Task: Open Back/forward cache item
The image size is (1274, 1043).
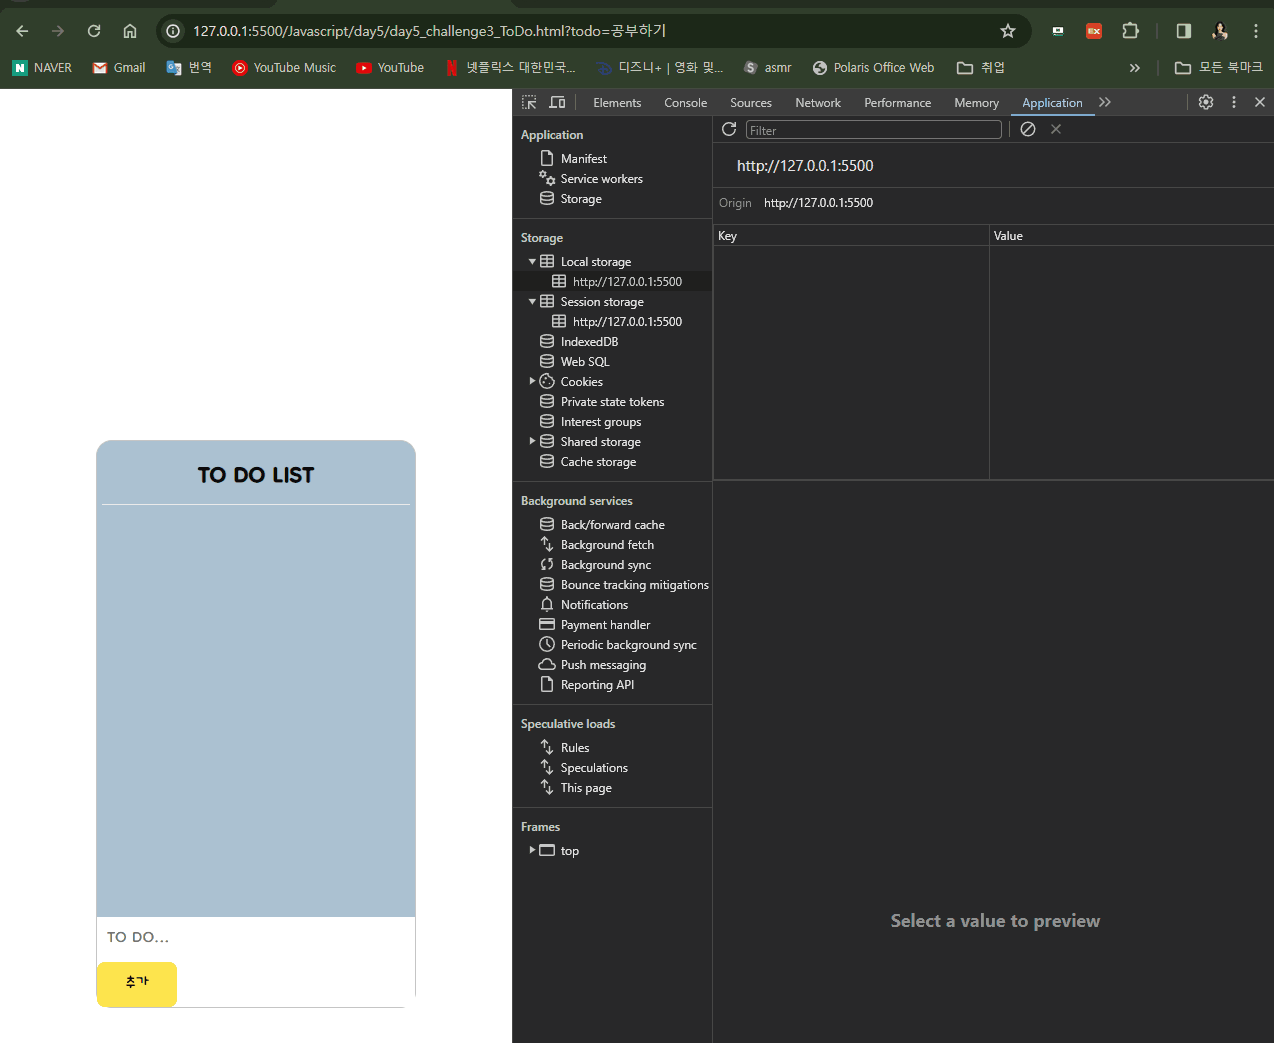Action: [612, 525]
